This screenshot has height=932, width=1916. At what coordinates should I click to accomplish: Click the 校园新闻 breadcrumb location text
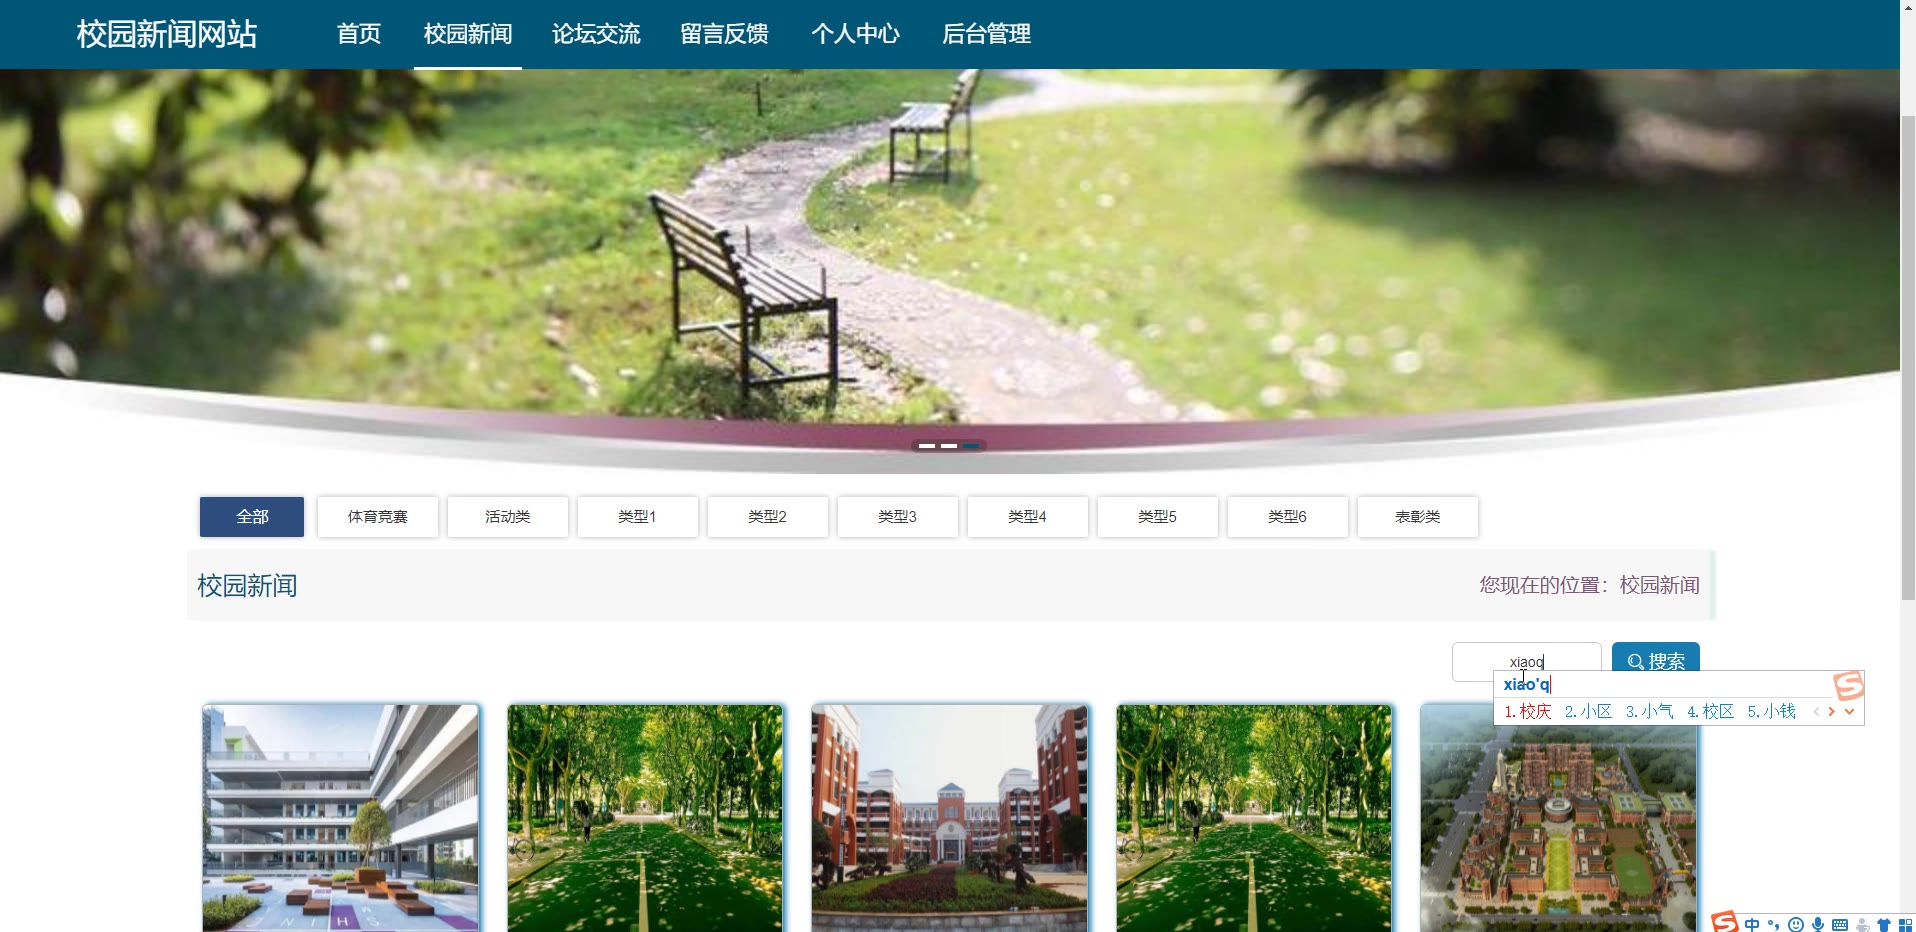(1660, 585)
